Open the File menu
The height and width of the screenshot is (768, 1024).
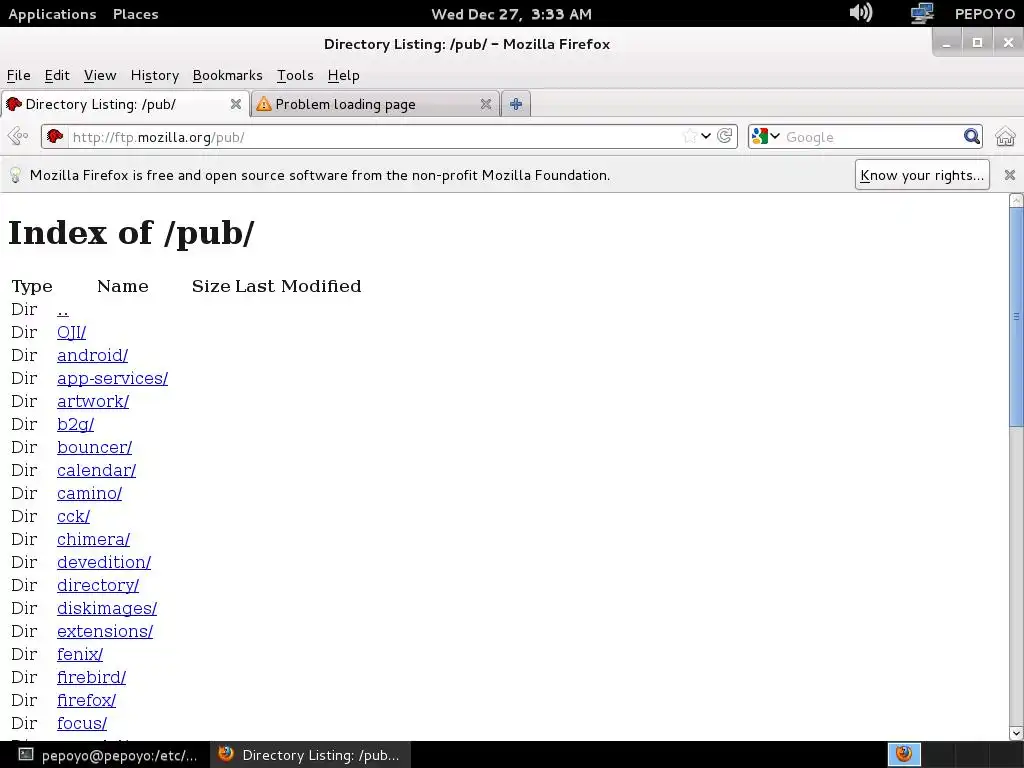[x=18, y=75]
